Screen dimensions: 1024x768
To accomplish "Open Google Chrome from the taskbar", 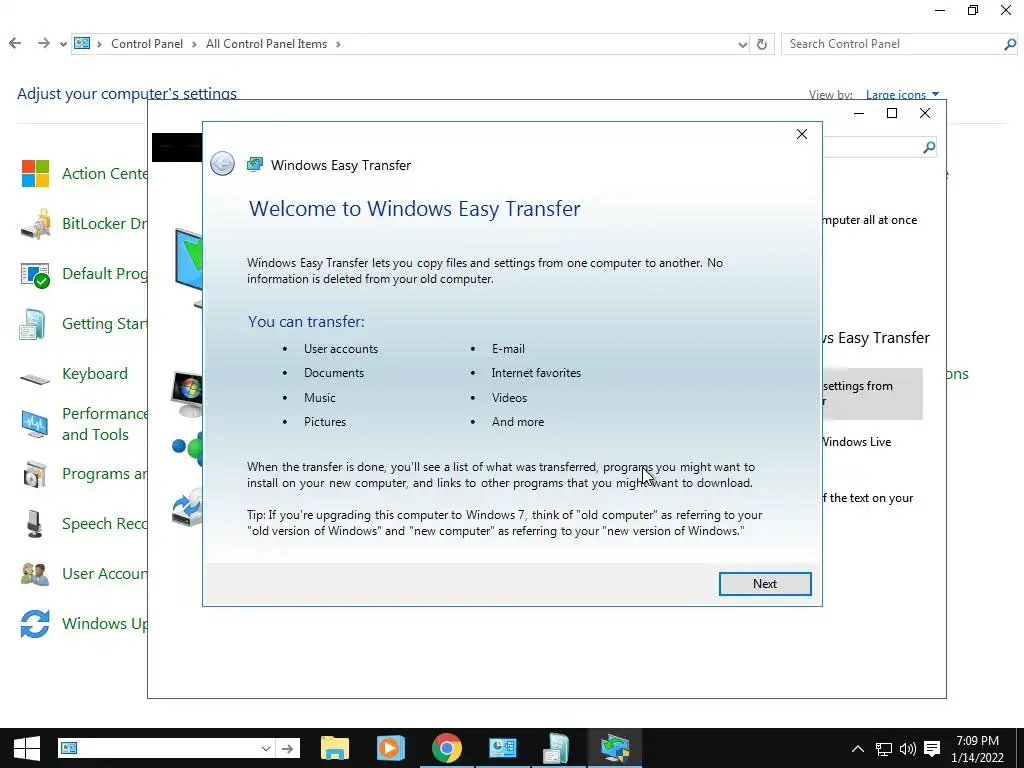I will [x=447, y=748].
